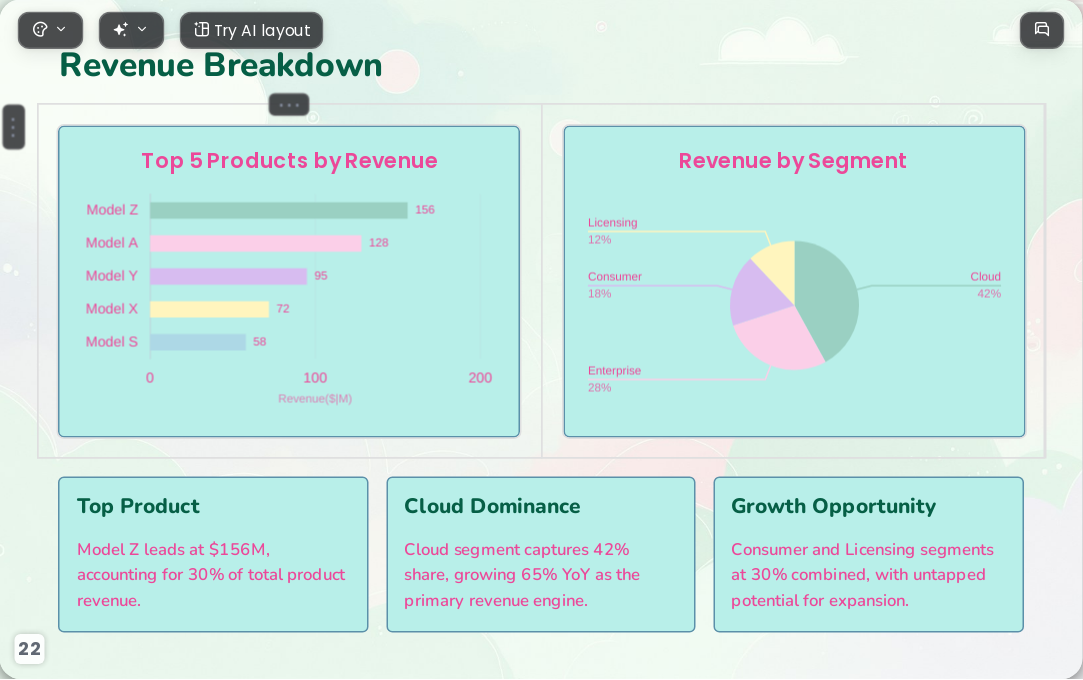Click the Cloud 42% pie label
The height and width of the screenshot is (680, 1083).
point(986,285)
